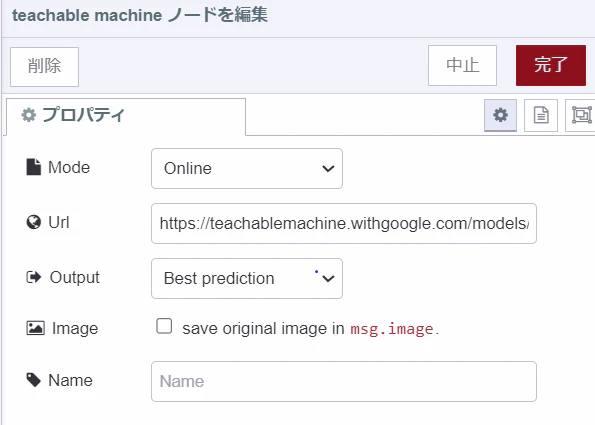
Task: Click gear icon in プロパティ tab
Action: point(28,115)
